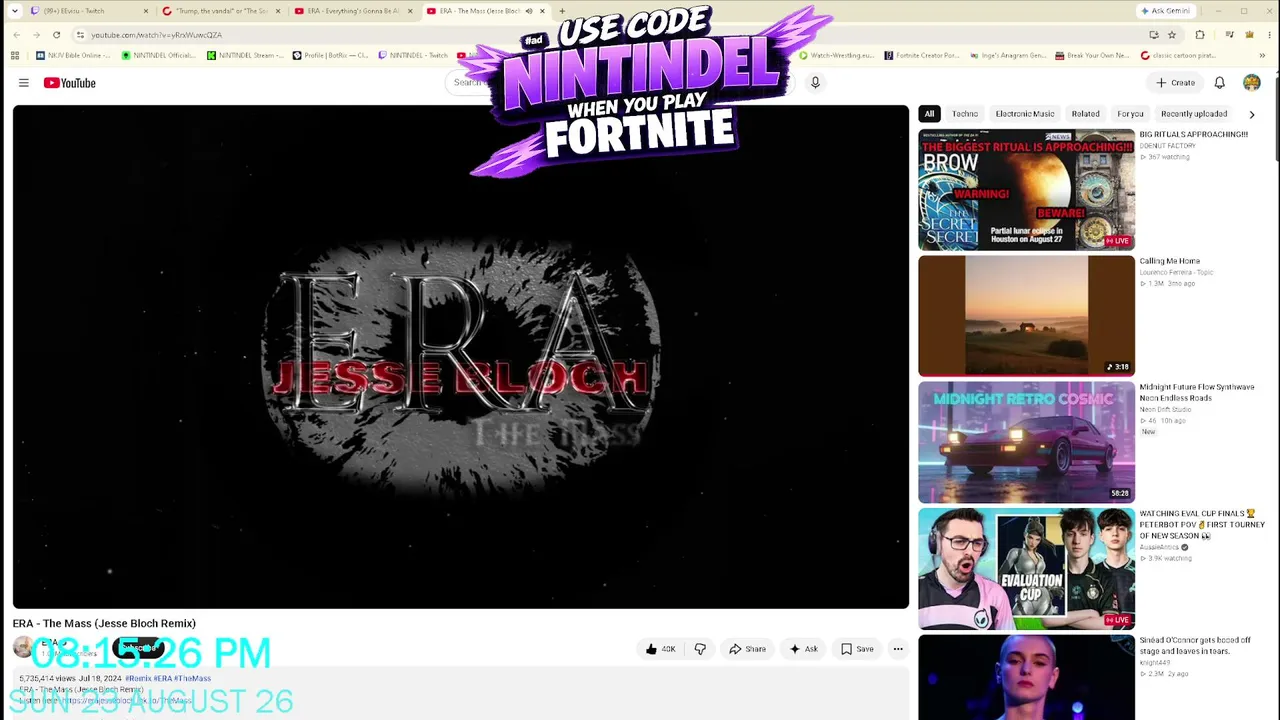Open YouTube notifications bell
This screenshot has height=720, width=1280.
pos(1219,83)
